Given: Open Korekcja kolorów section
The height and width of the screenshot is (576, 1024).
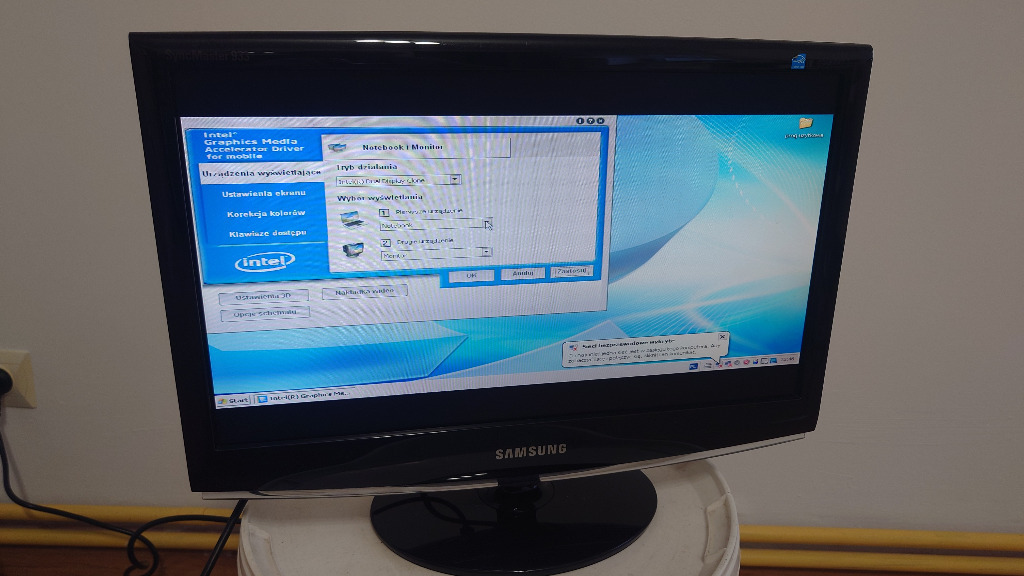Looking at the screenshot, I should tap(266, 214).
